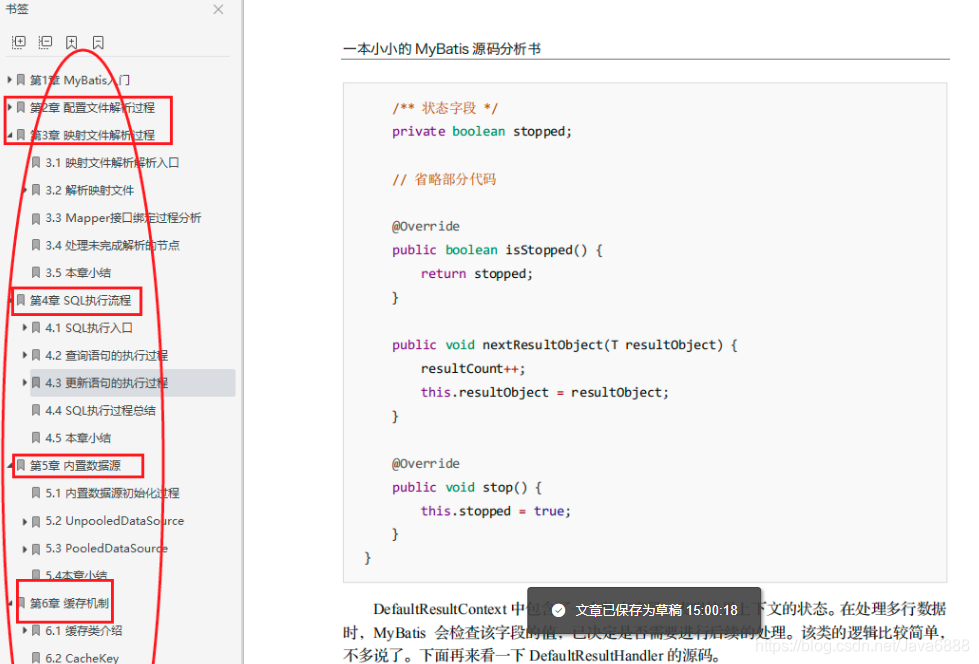Click the nextResultObject method declaration

pyautogui.click(x=564, y=345)
